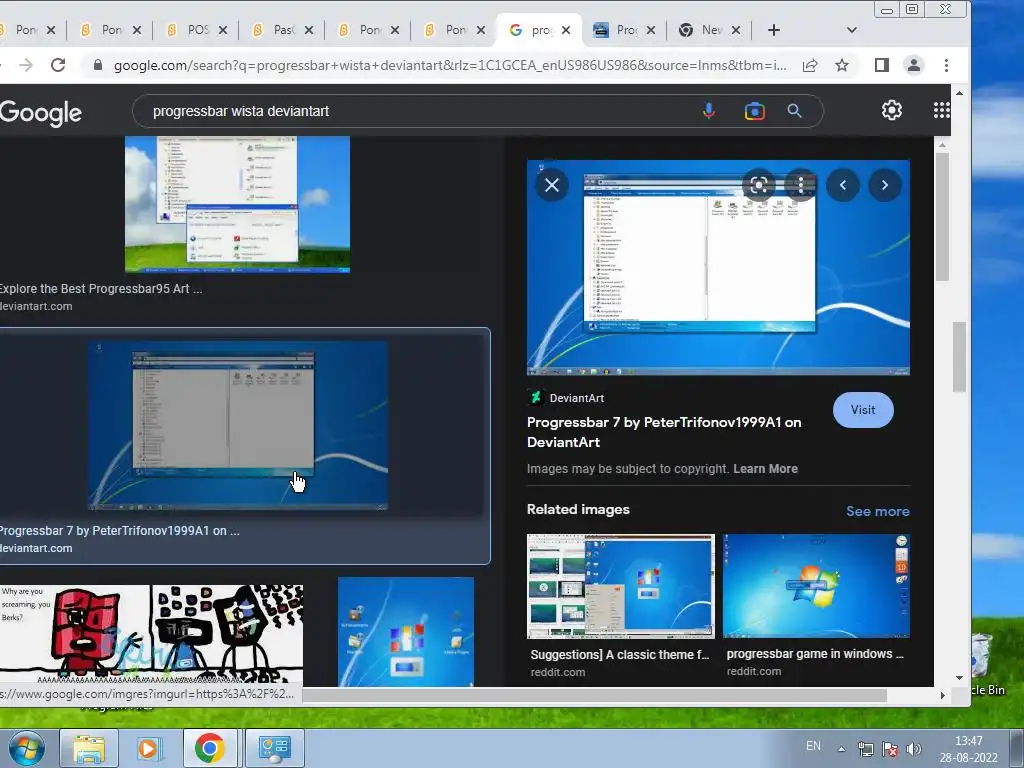Open a new tab with plus button
The image size is (1024, 768).
(x=774, y=30)
